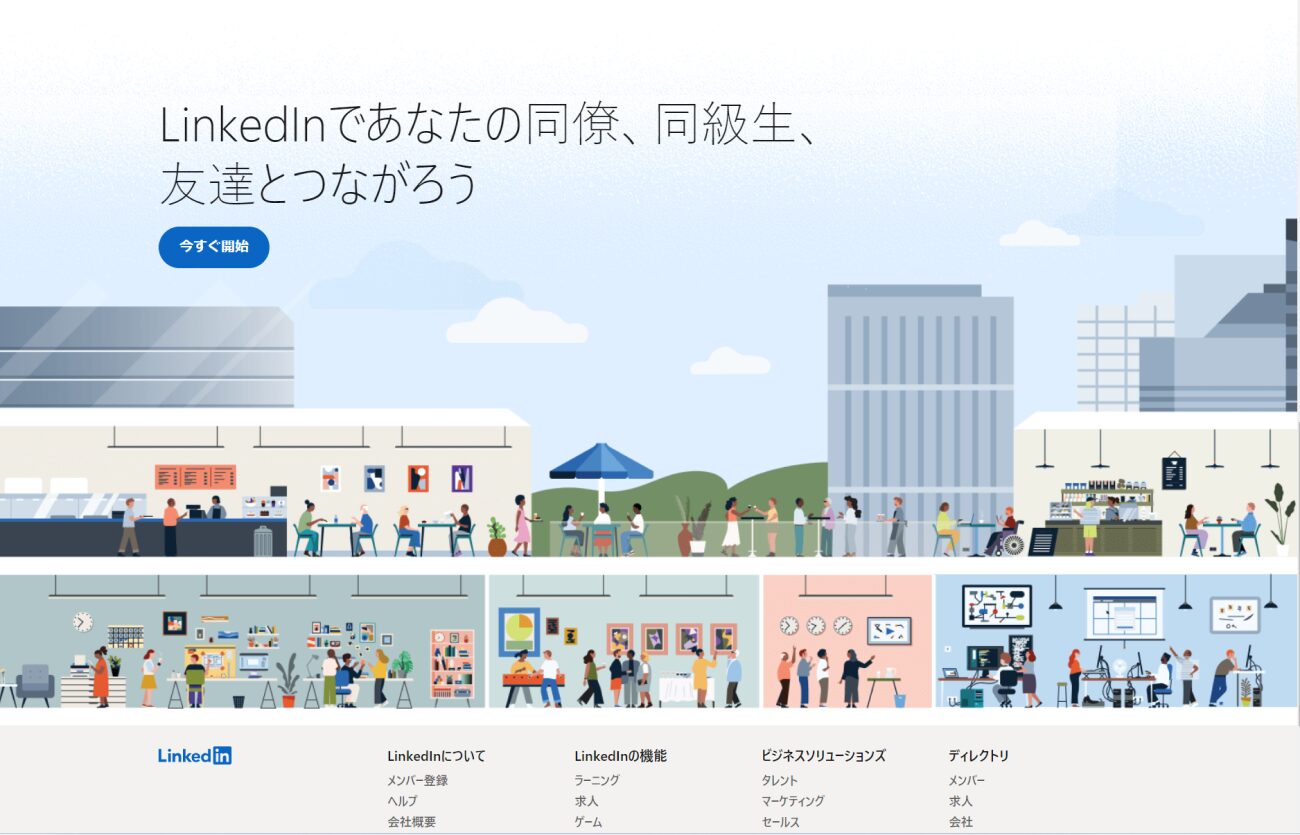The image size is (1300, 835).
Task: Open the 会社概要 link
Action: (x=411, y=822)
